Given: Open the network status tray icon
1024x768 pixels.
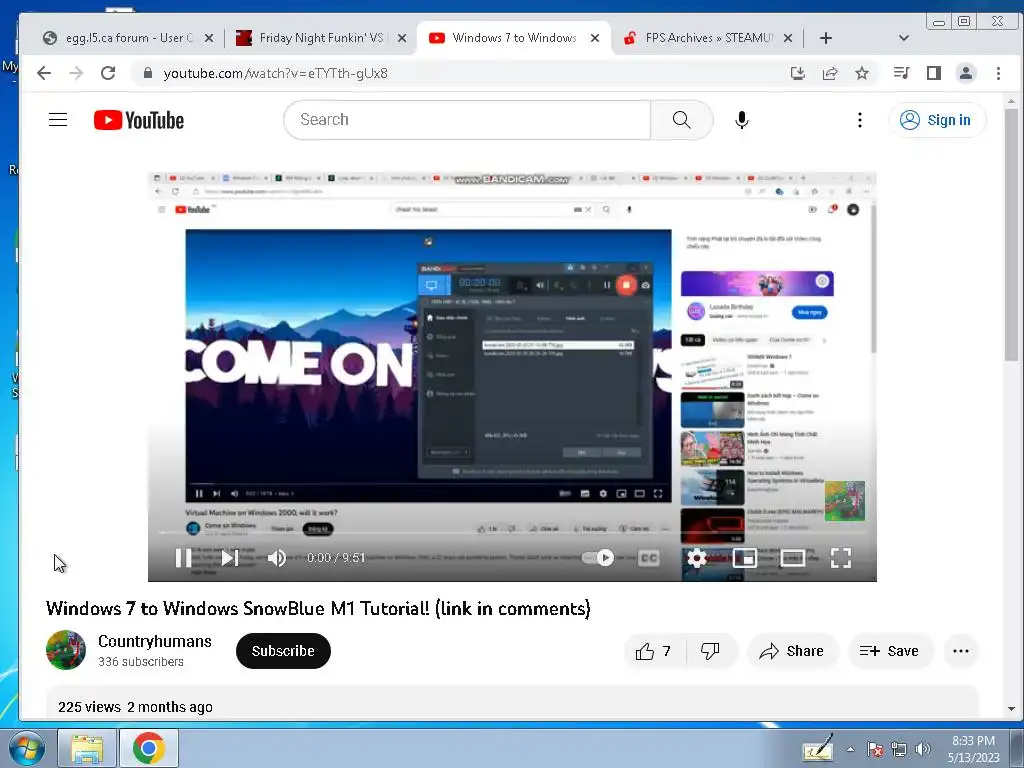Looking at the screenshot, I should click(x=899, y=749).
